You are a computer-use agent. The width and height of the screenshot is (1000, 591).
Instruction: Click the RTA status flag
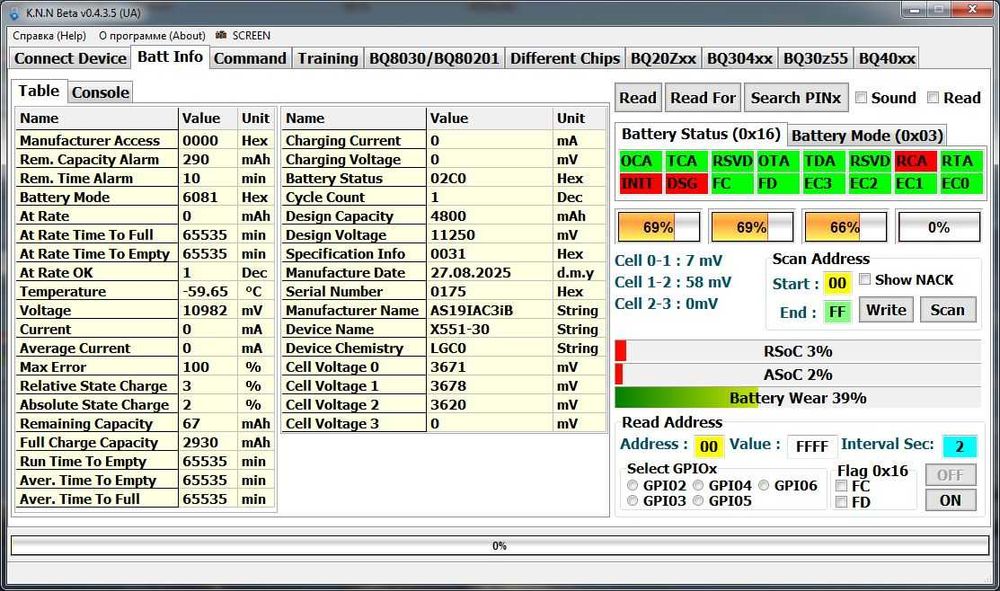pyautogui.click(x=961, y=161)
